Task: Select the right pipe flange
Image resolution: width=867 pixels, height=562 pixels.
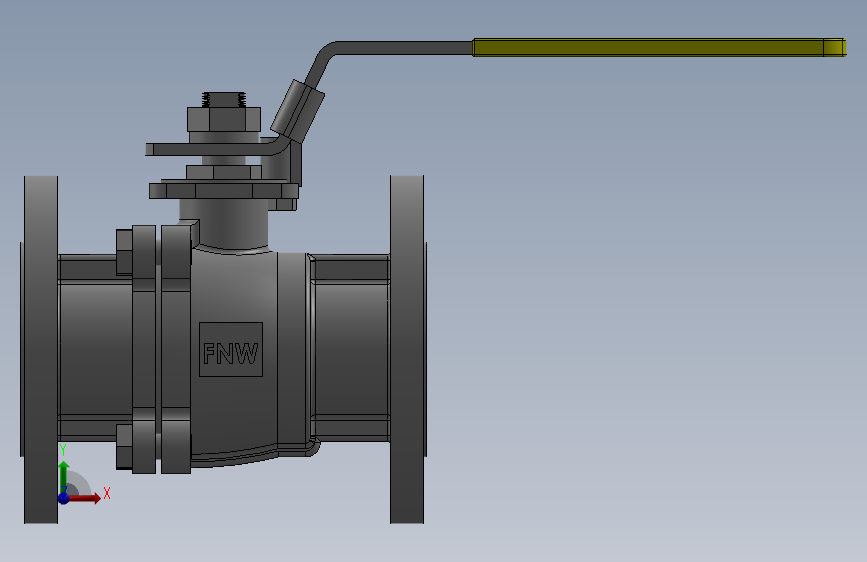Action: pyautogui.click(x=408, y=350)
